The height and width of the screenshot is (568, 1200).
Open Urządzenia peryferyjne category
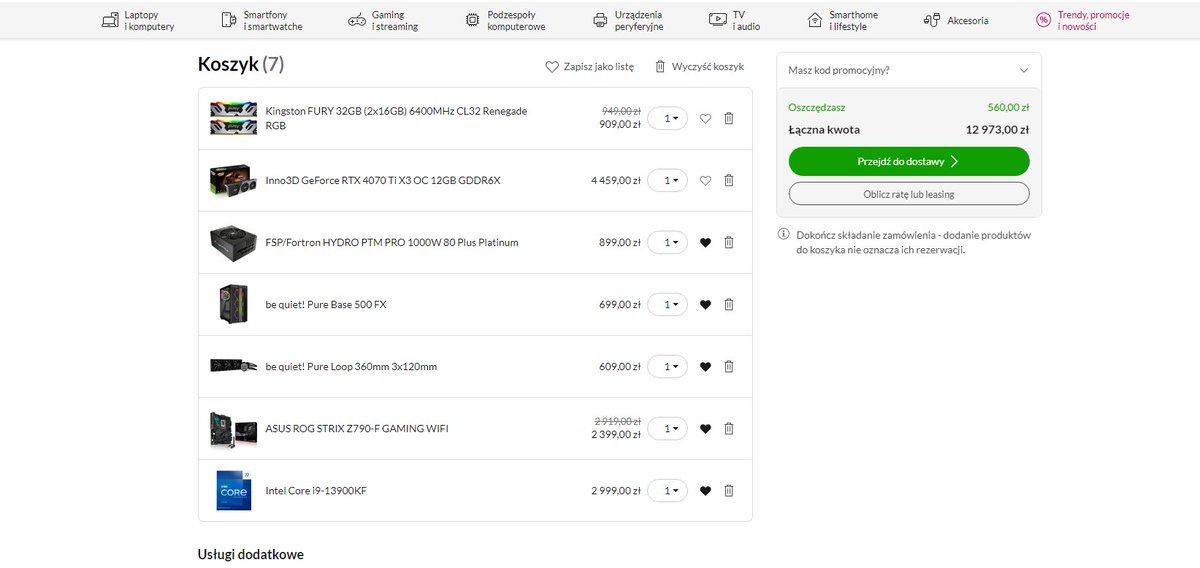pos(628,20)
